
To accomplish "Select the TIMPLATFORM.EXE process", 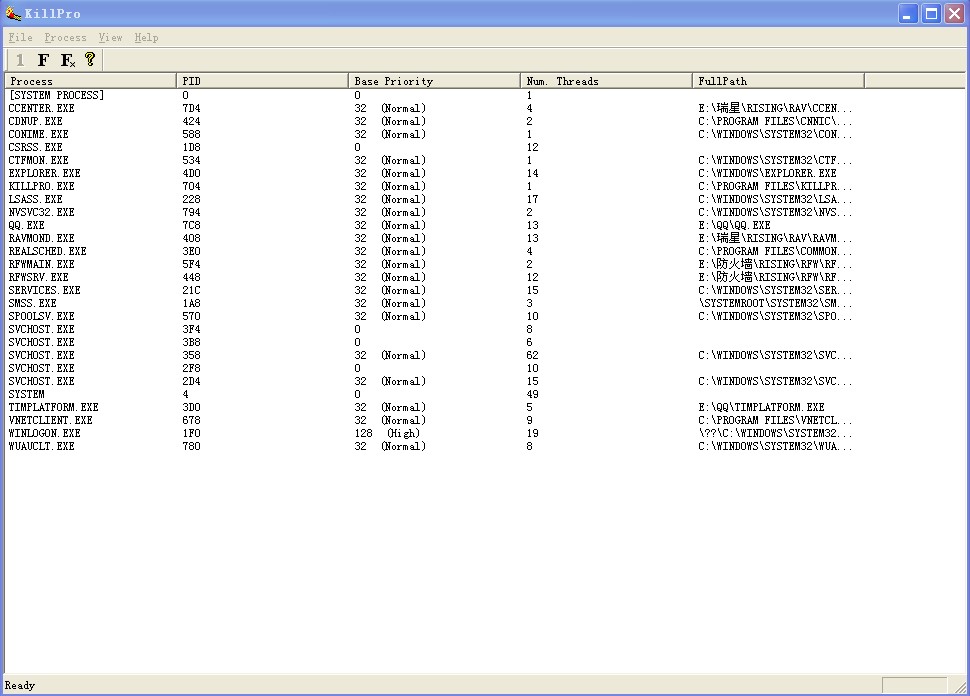I will (x=53, y=408).
